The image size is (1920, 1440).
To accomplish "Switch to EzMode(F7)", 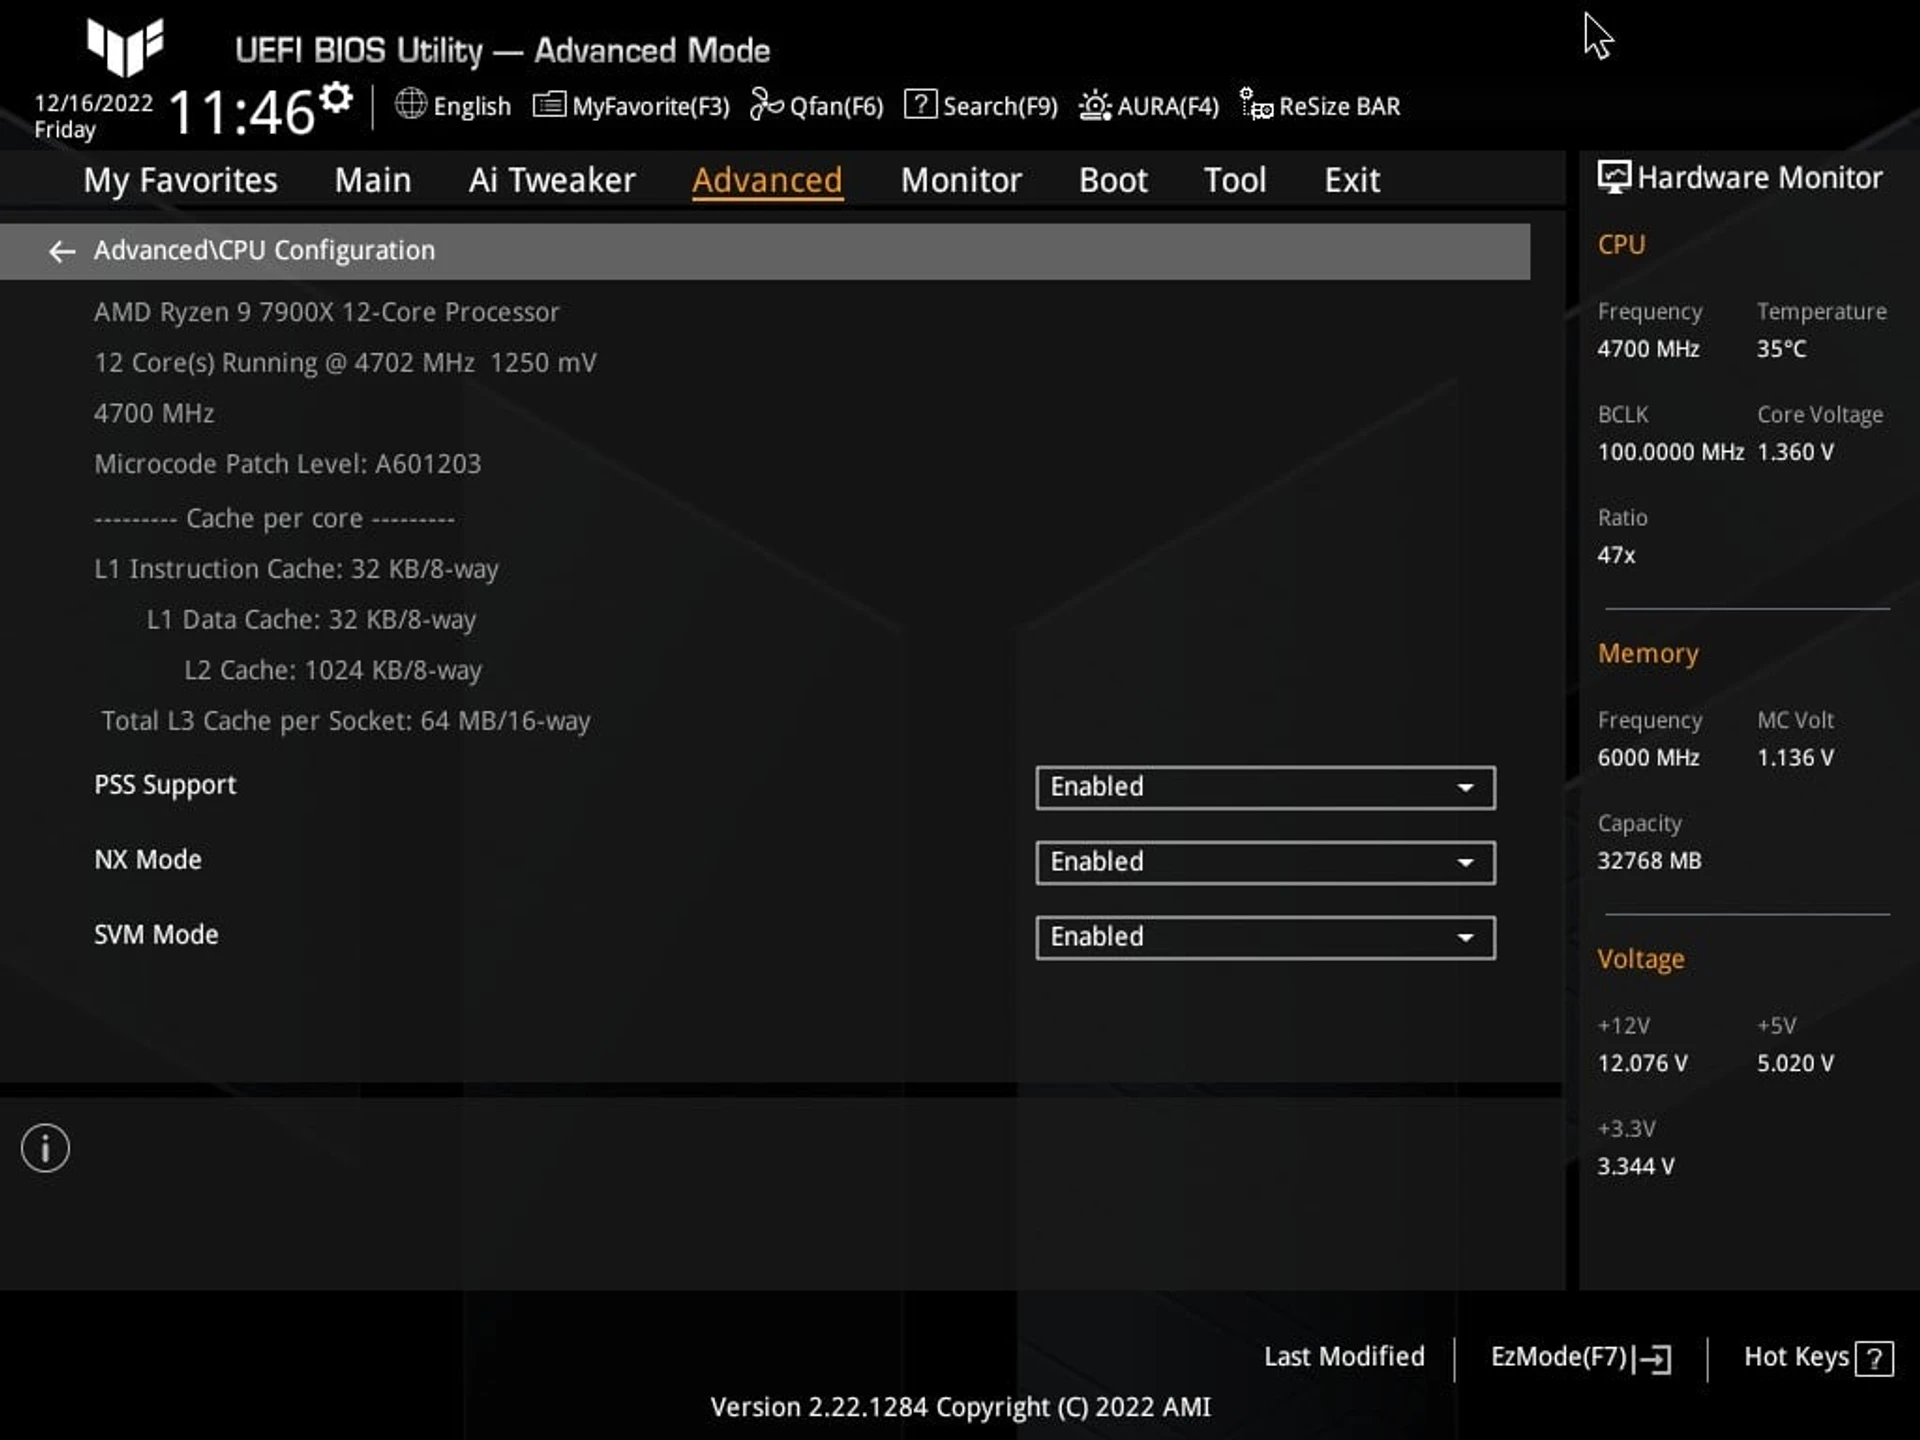I will 1581,1358.
